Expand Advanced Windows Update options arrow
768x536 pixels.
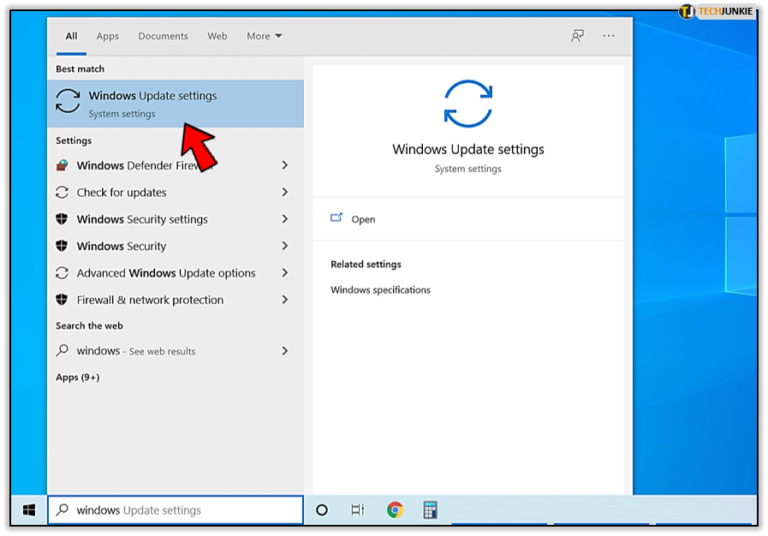pos(285,273)
